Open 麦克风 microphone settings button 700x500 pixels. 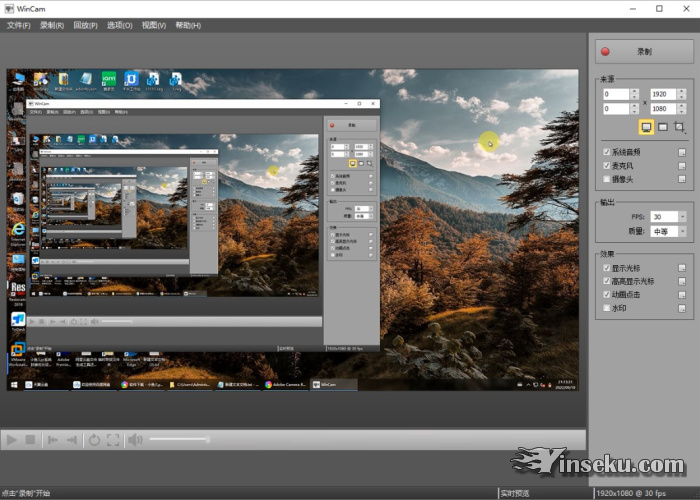pos(682,166)
